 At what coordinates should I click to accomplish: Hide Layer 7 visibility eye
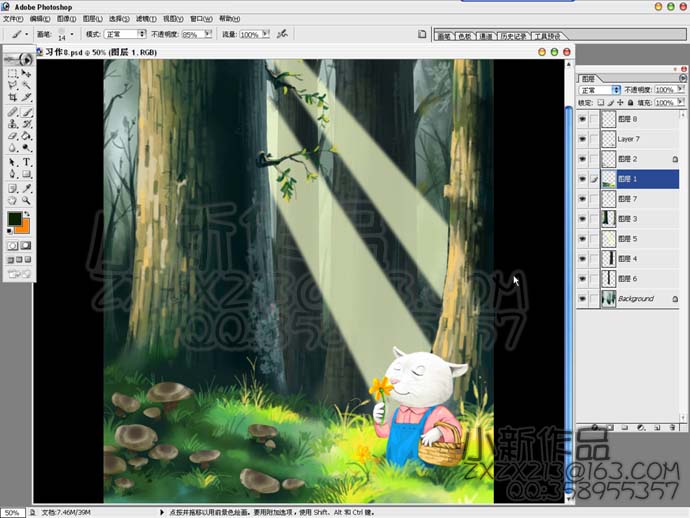click(583, 139)
